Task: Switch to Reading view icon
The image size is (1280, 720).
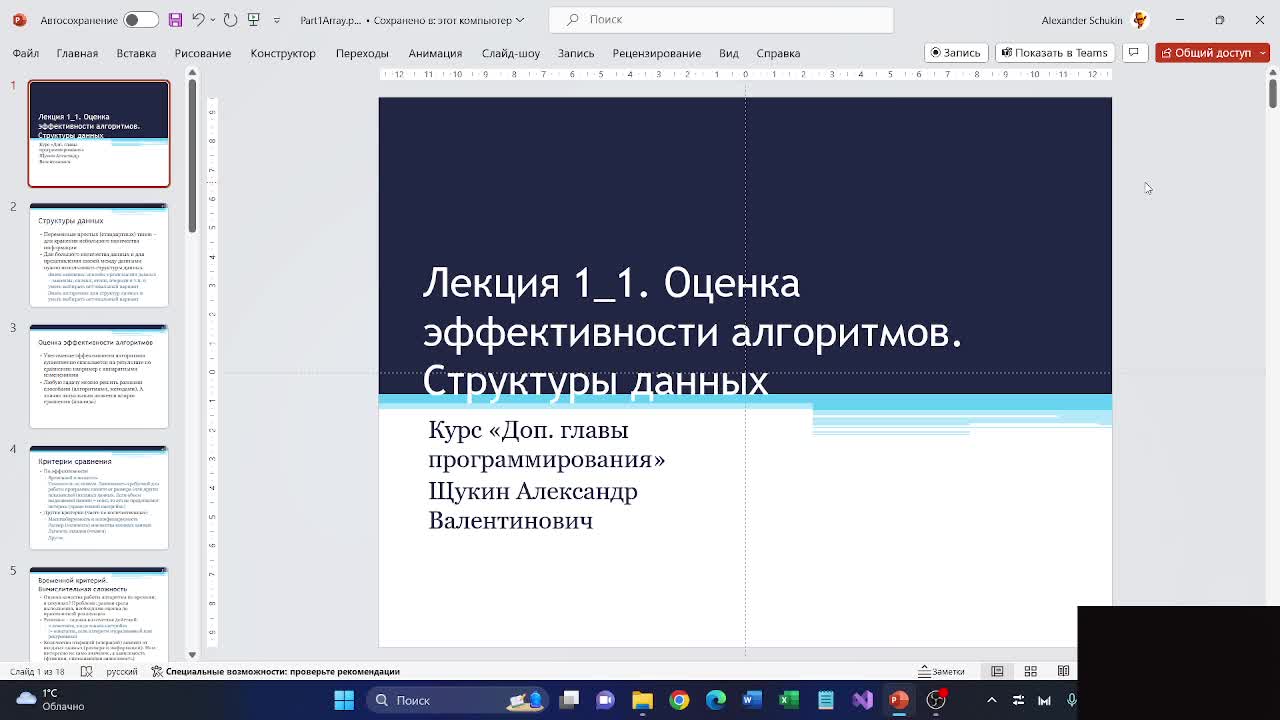Action: pos(1063,672)
